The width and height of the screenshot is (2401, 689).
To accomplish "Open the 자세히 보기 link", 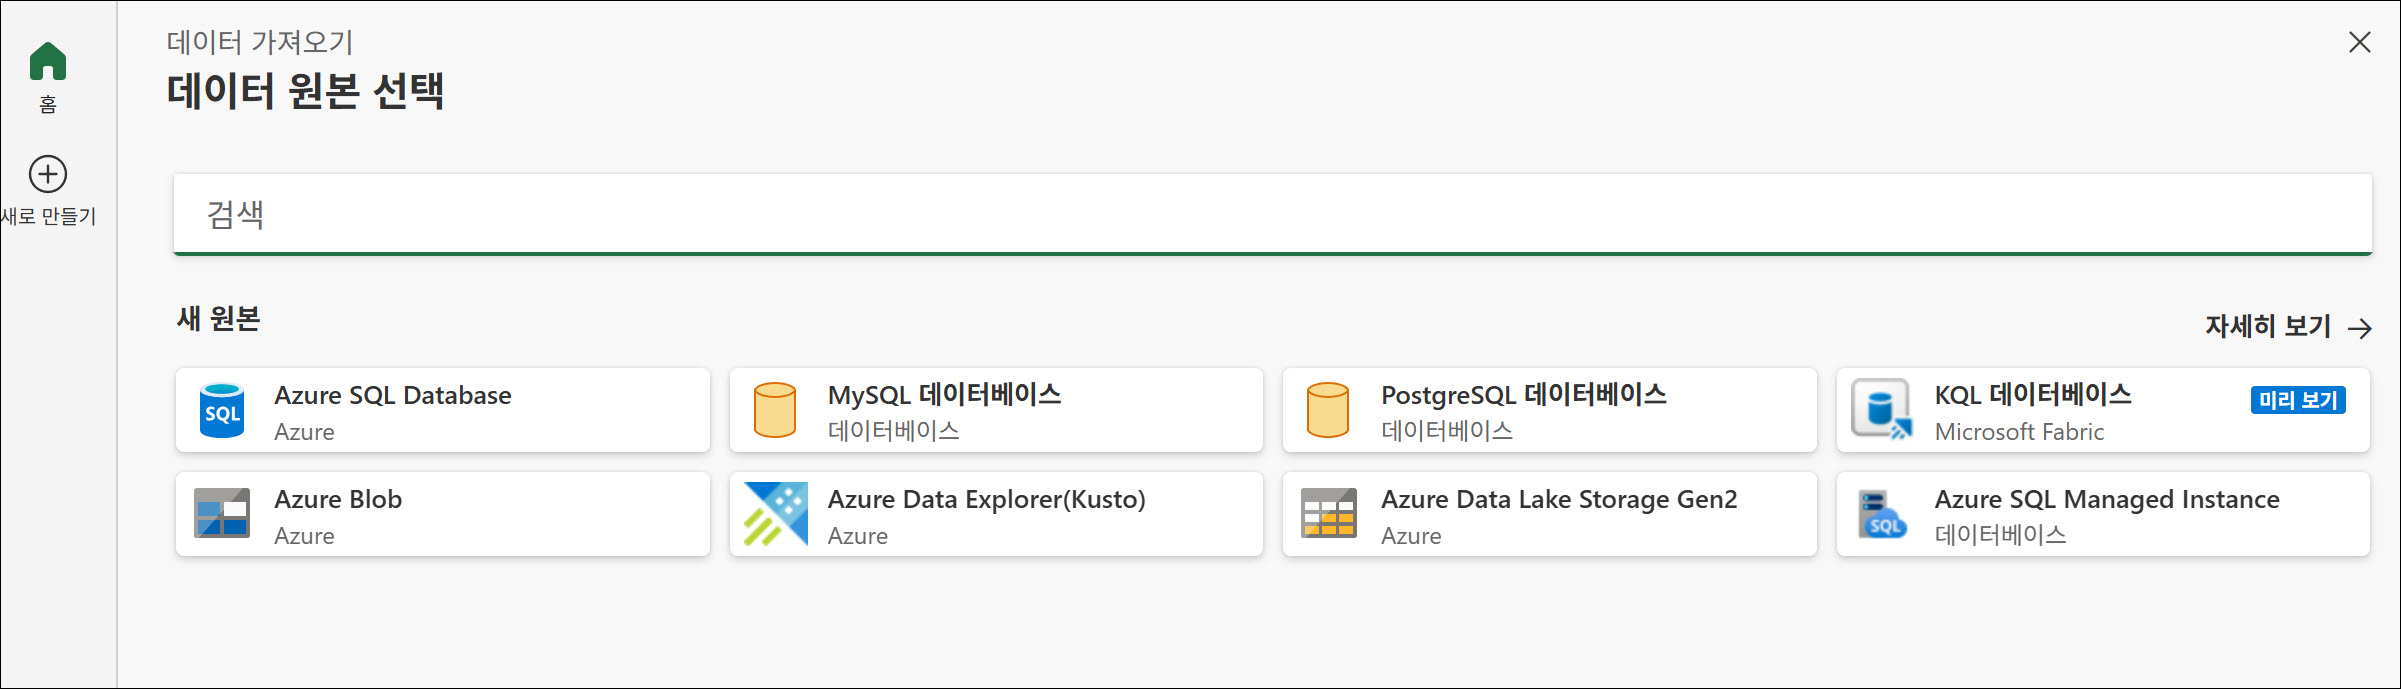I will click(x=2288, y=327).
